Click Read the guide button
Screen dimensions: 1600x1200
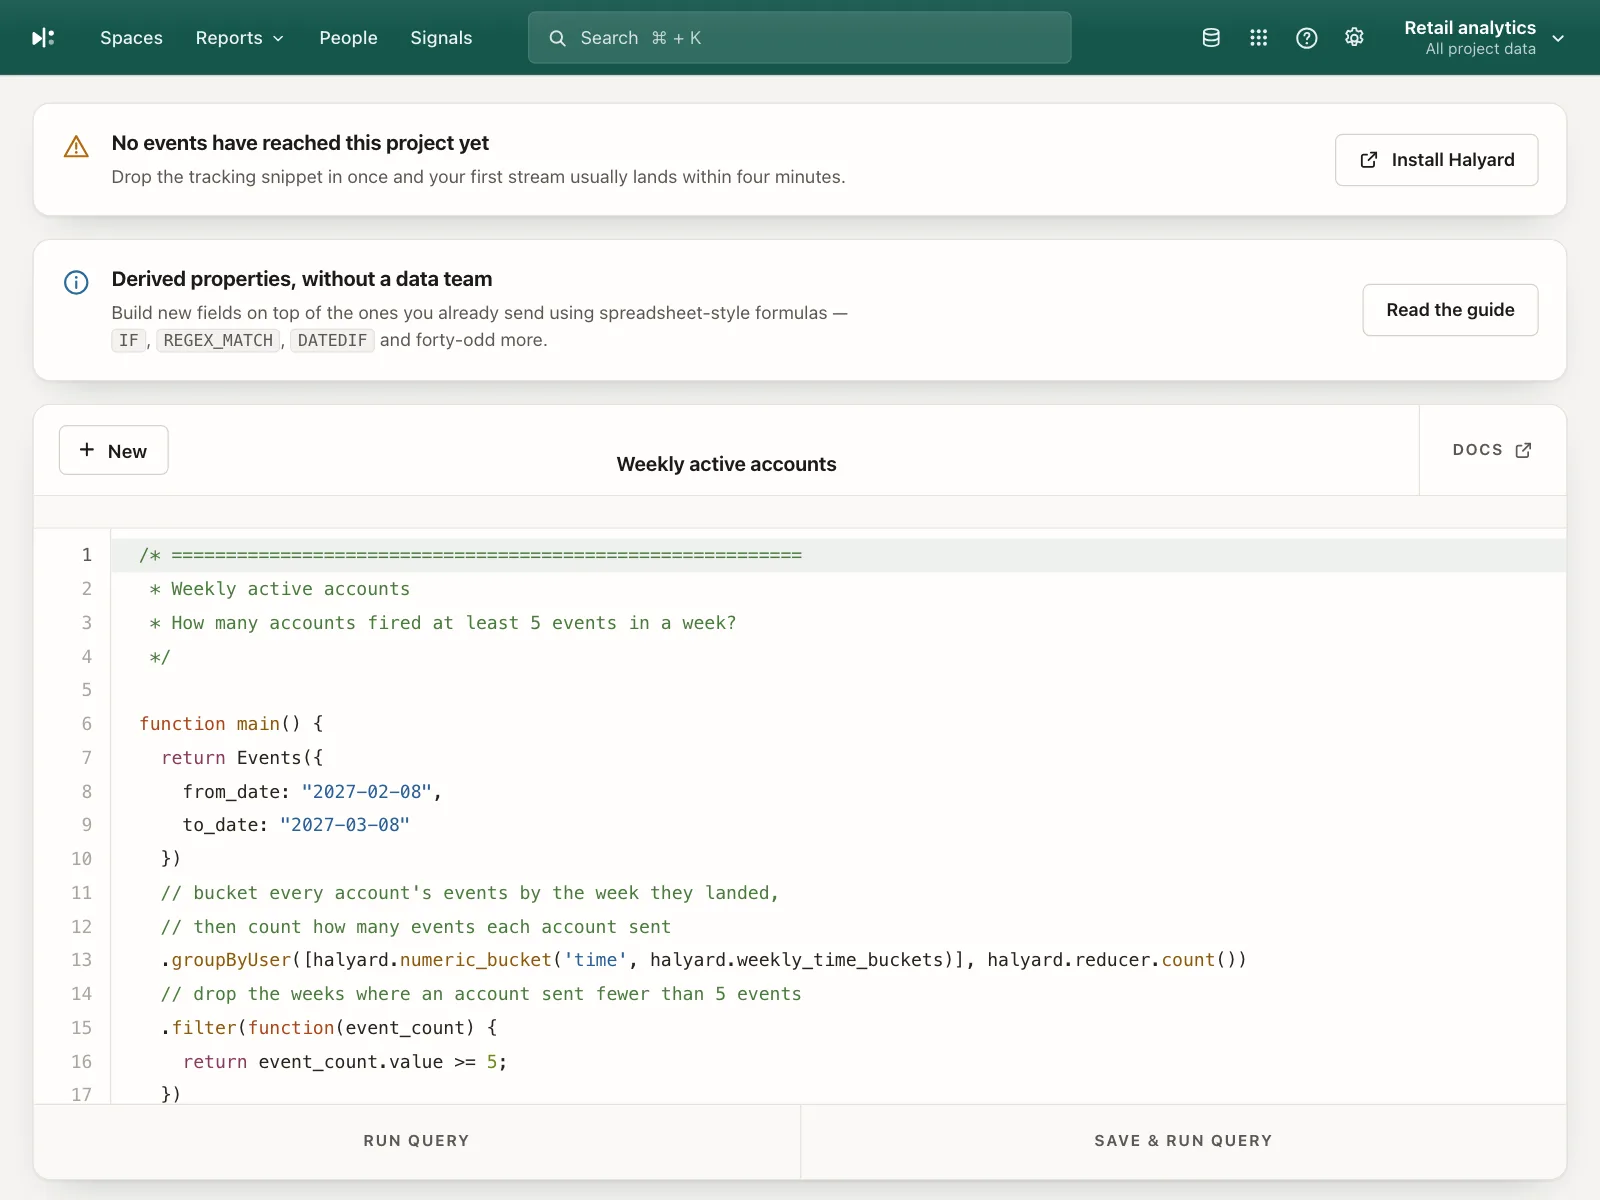(1450, 310)
